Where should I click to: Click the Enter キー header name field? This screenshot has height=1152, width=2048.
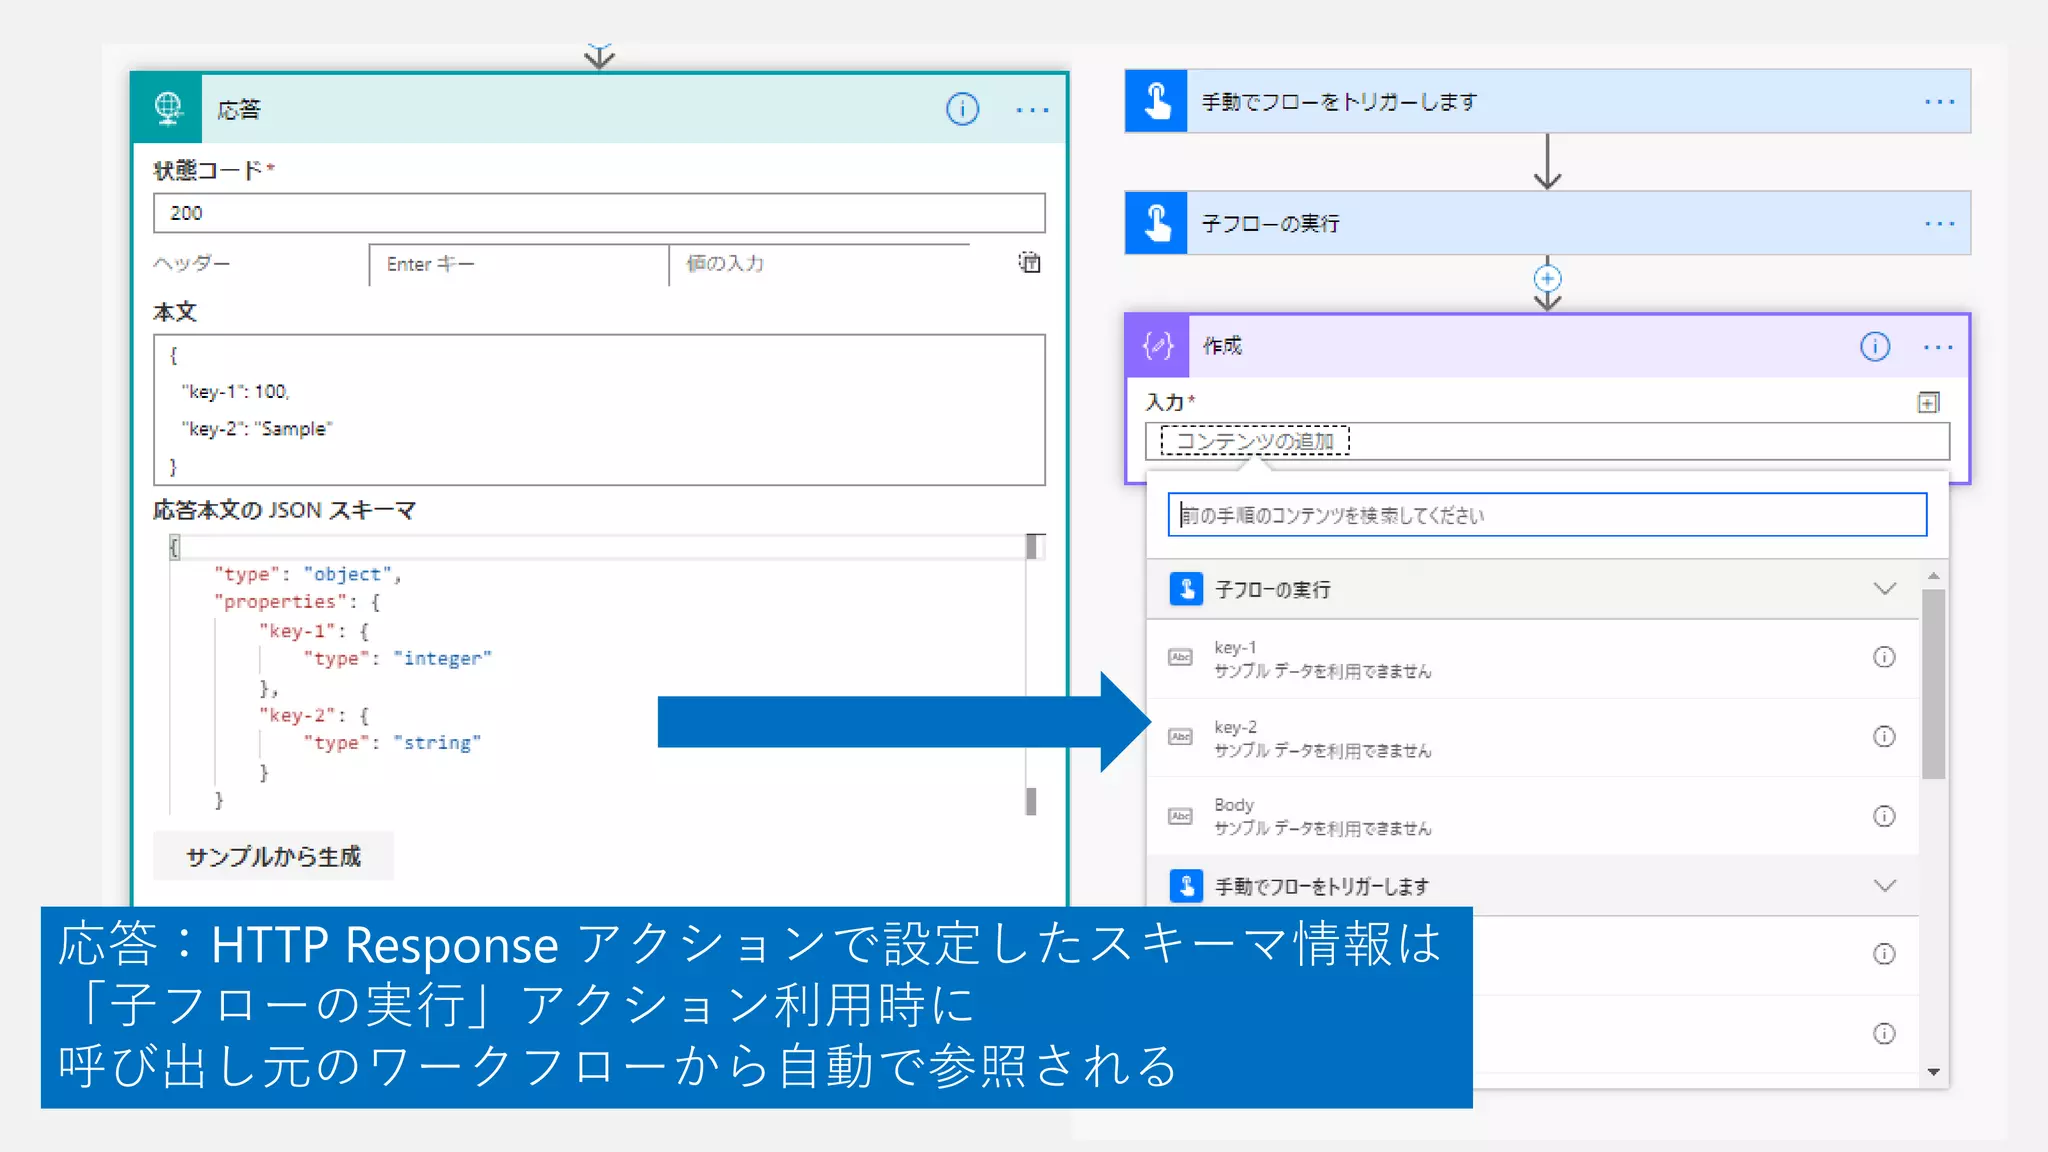pos(519,264)
